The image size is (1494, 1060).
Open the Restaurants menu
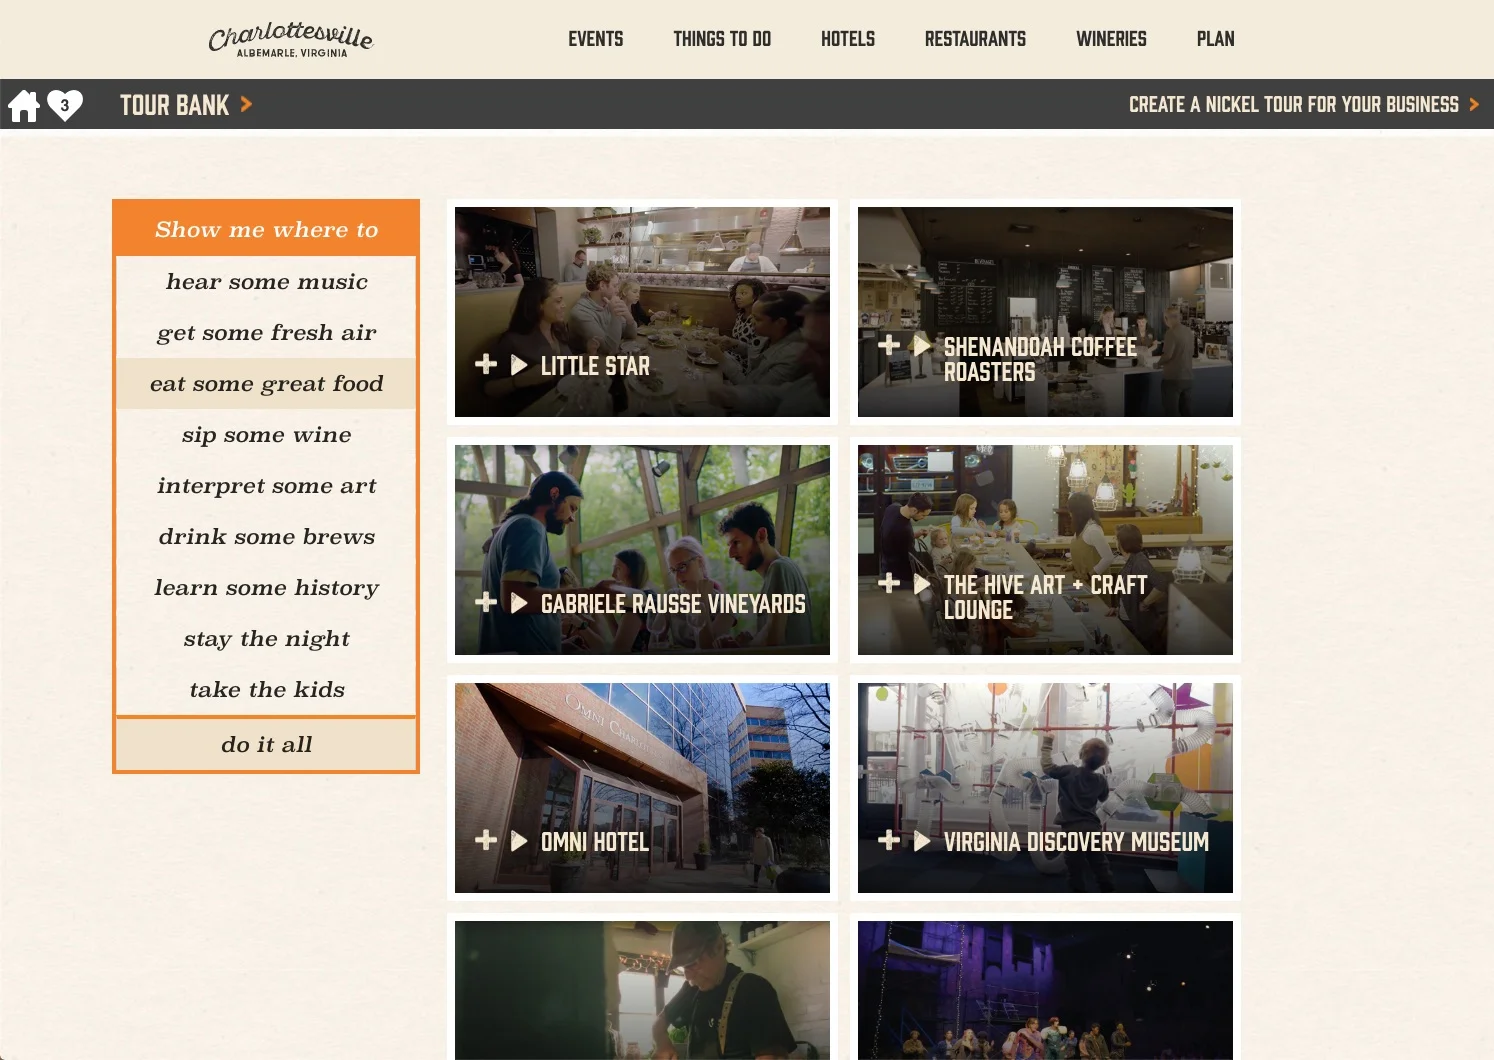point(975,39)
